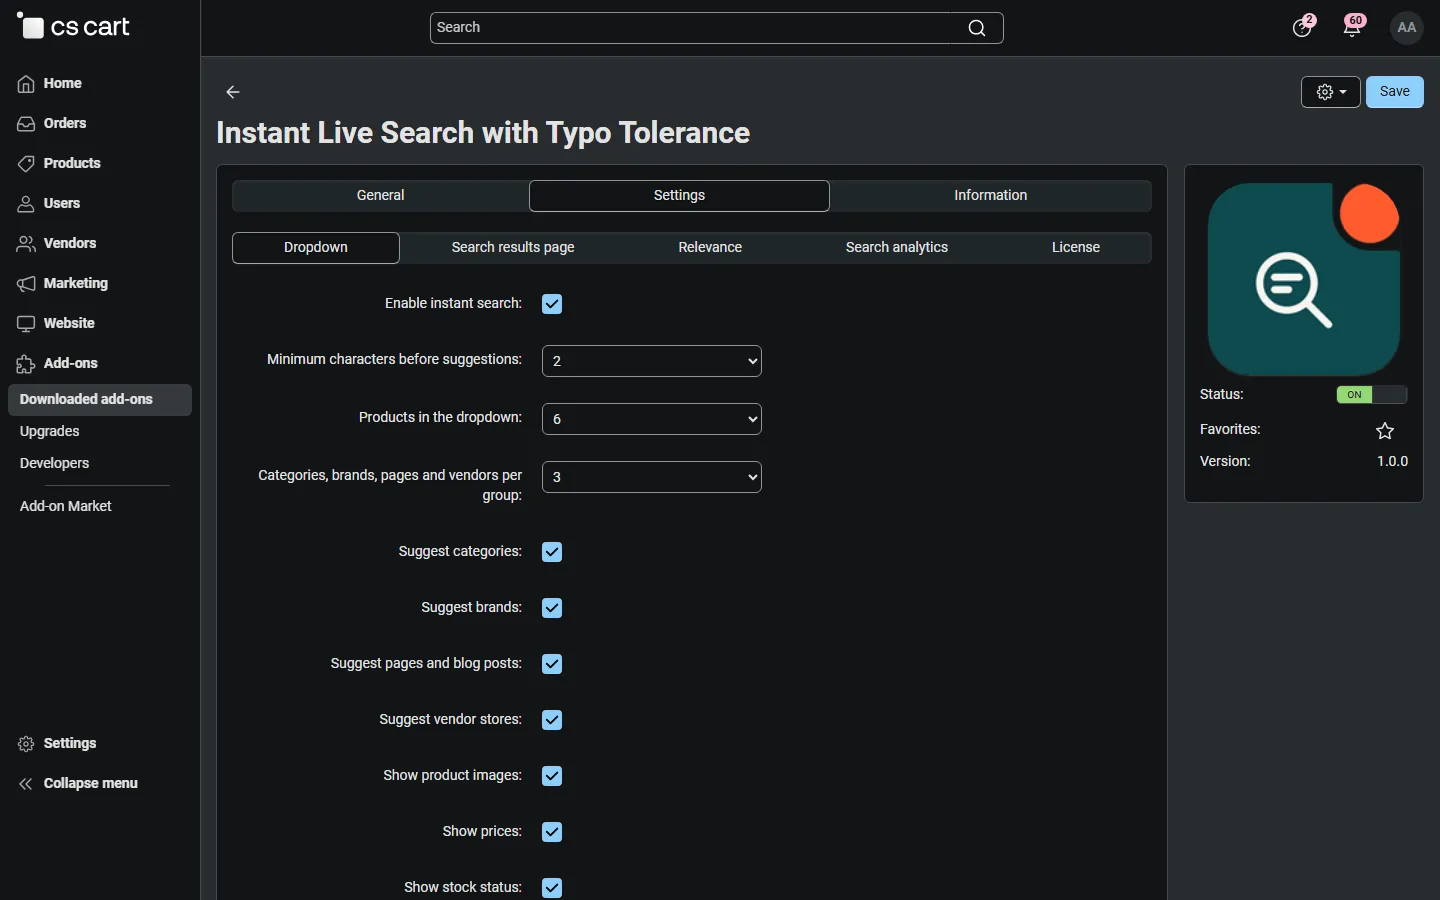Open the gear actions dropdown near Save
This screenshot has width=1440, height=900.
tap(1331, 92)
